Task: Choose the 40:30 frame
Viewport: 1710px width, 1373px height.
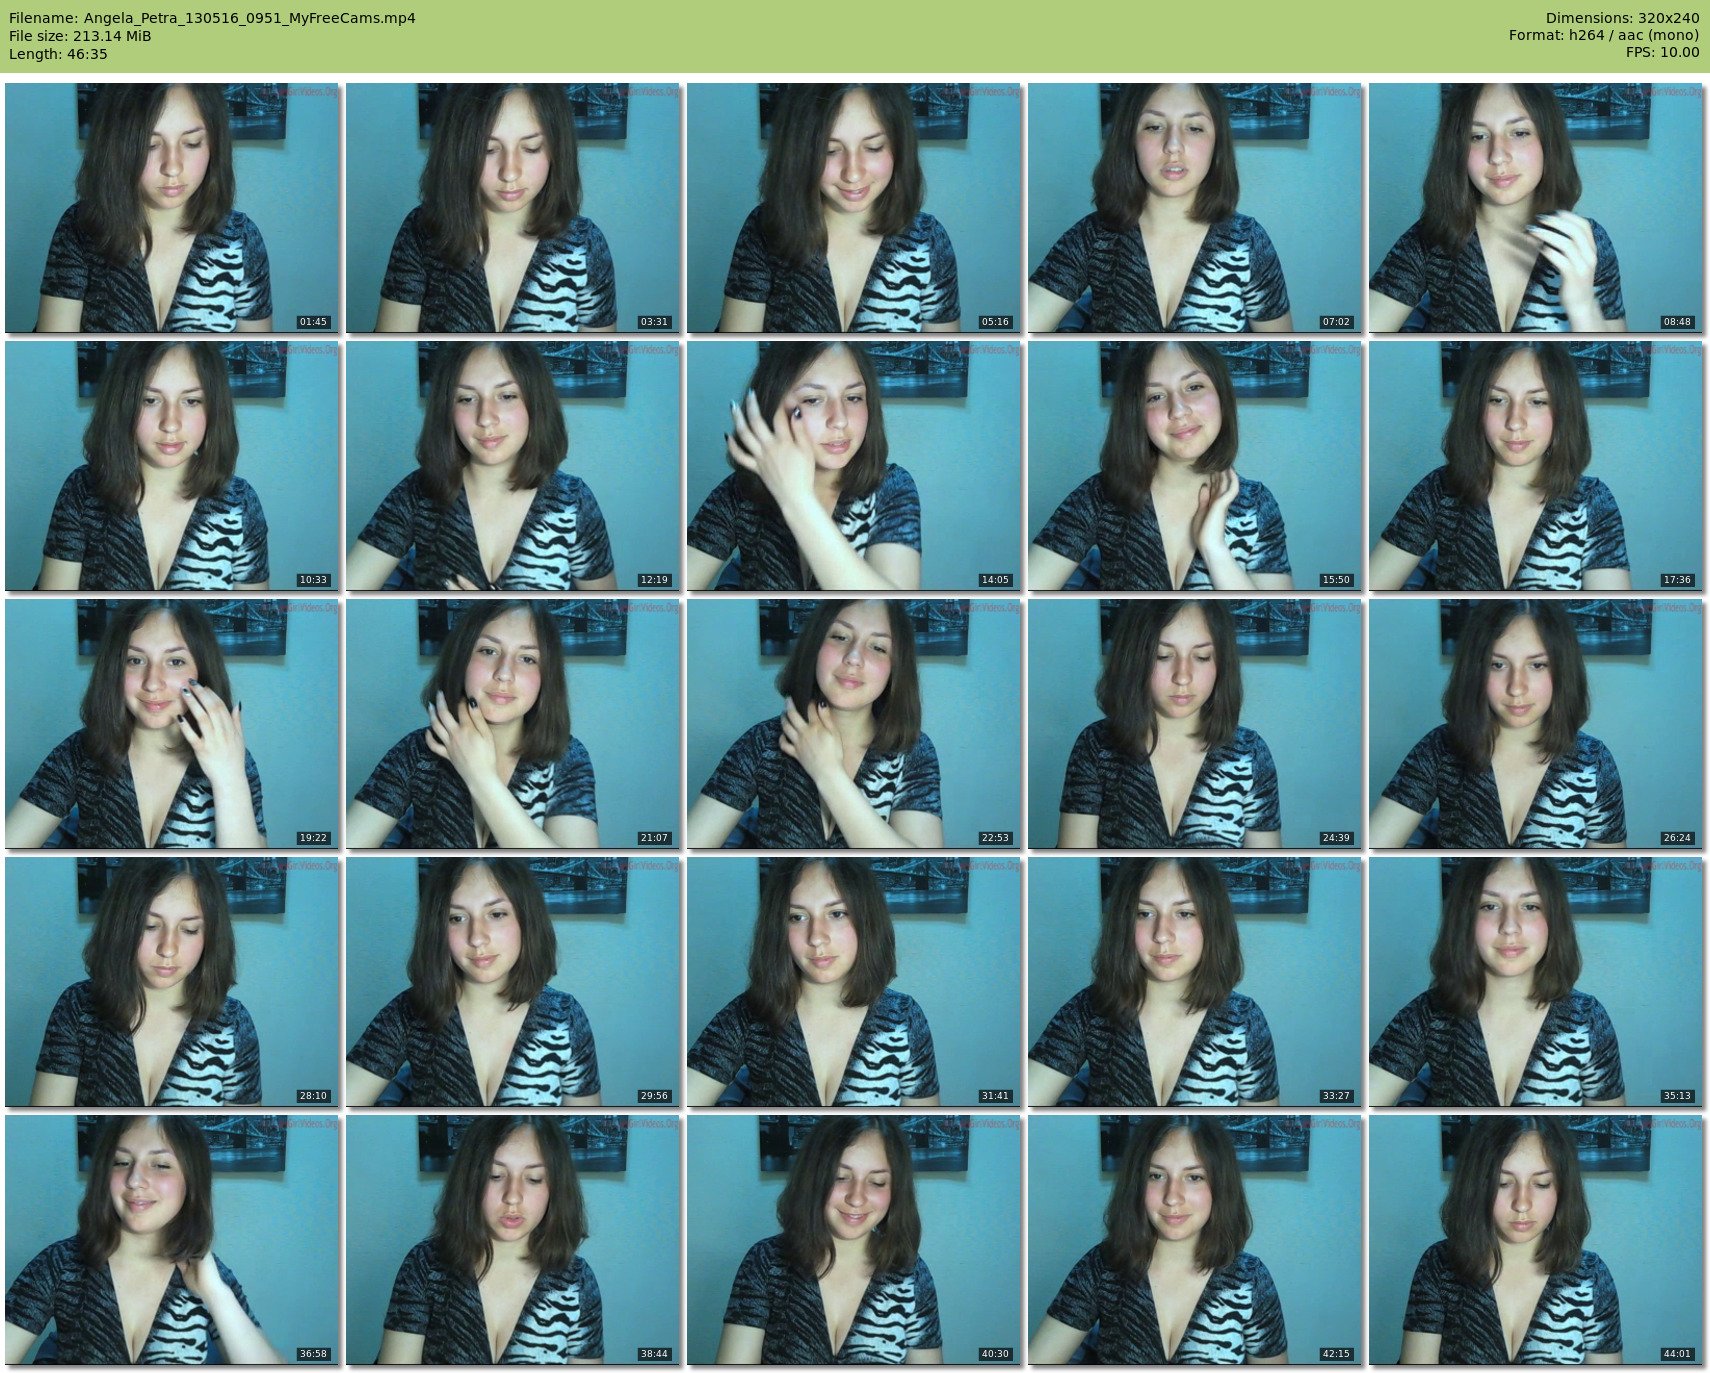Action: tap(854, 1240)
